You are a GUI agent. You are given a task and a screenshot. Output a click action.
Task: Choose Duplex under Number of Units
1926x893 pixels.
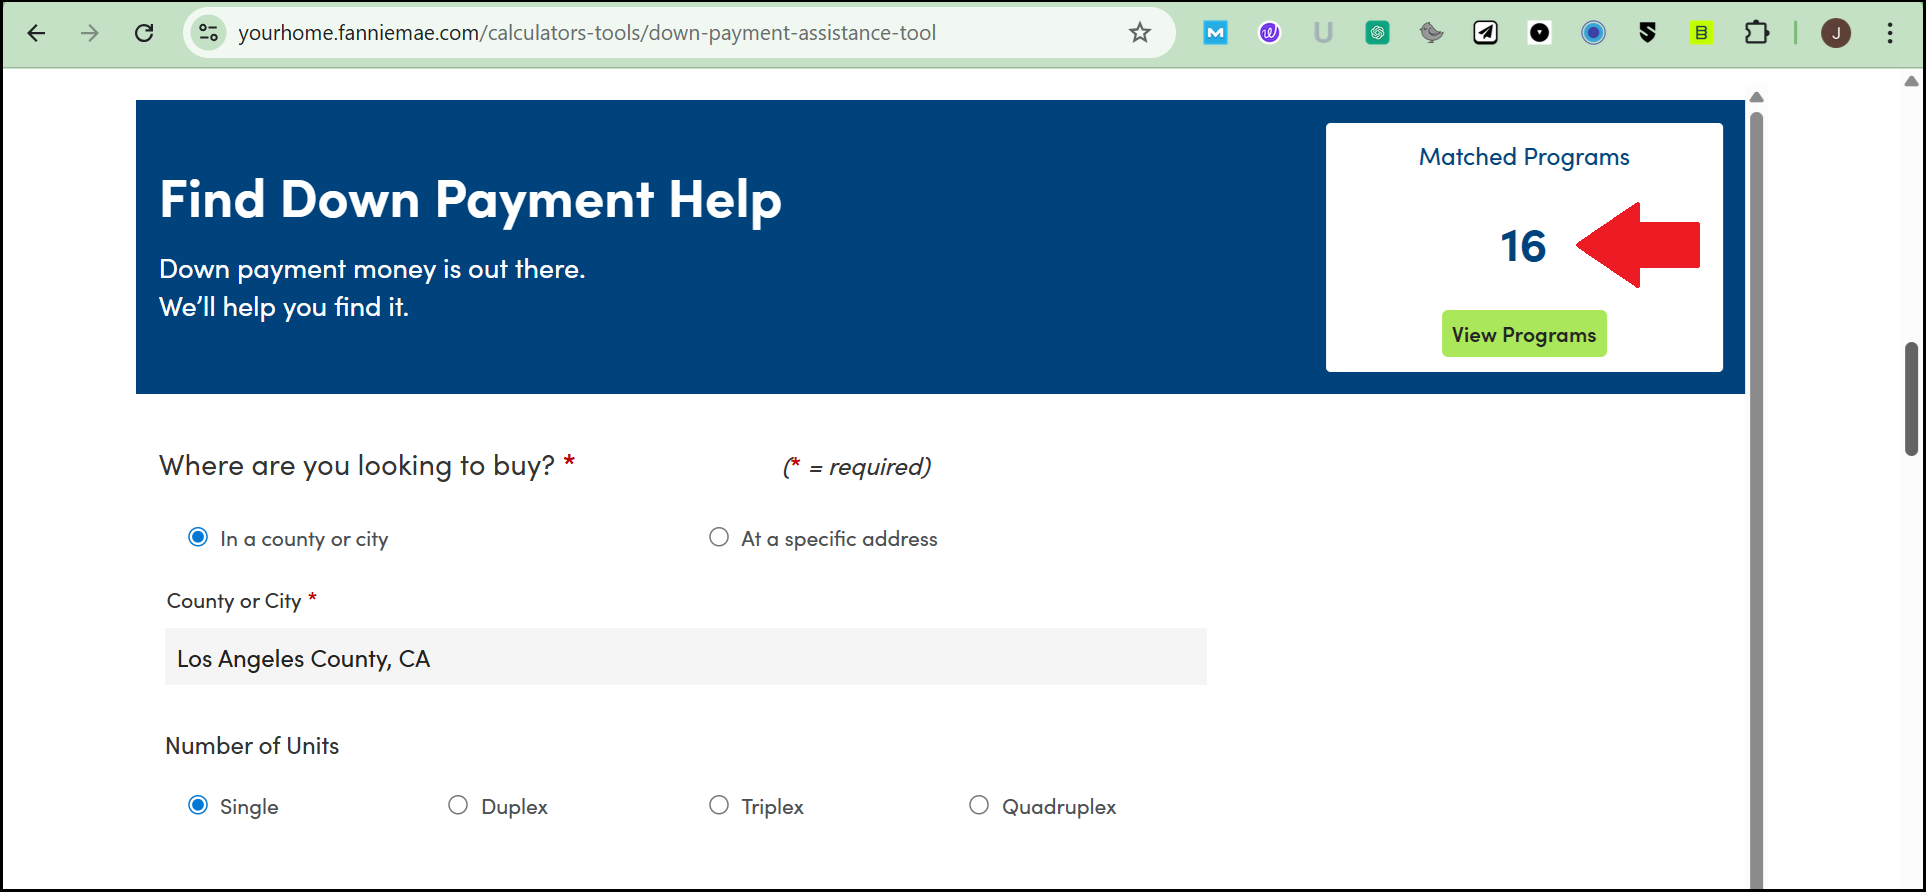click(458, 805)
